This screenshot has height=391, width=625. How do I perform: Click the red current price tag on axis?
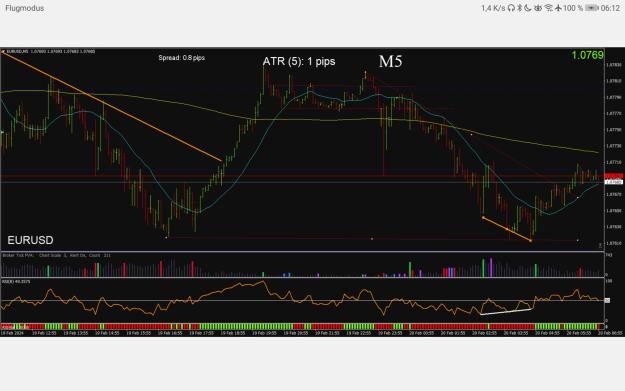click(x=613, y=176)
